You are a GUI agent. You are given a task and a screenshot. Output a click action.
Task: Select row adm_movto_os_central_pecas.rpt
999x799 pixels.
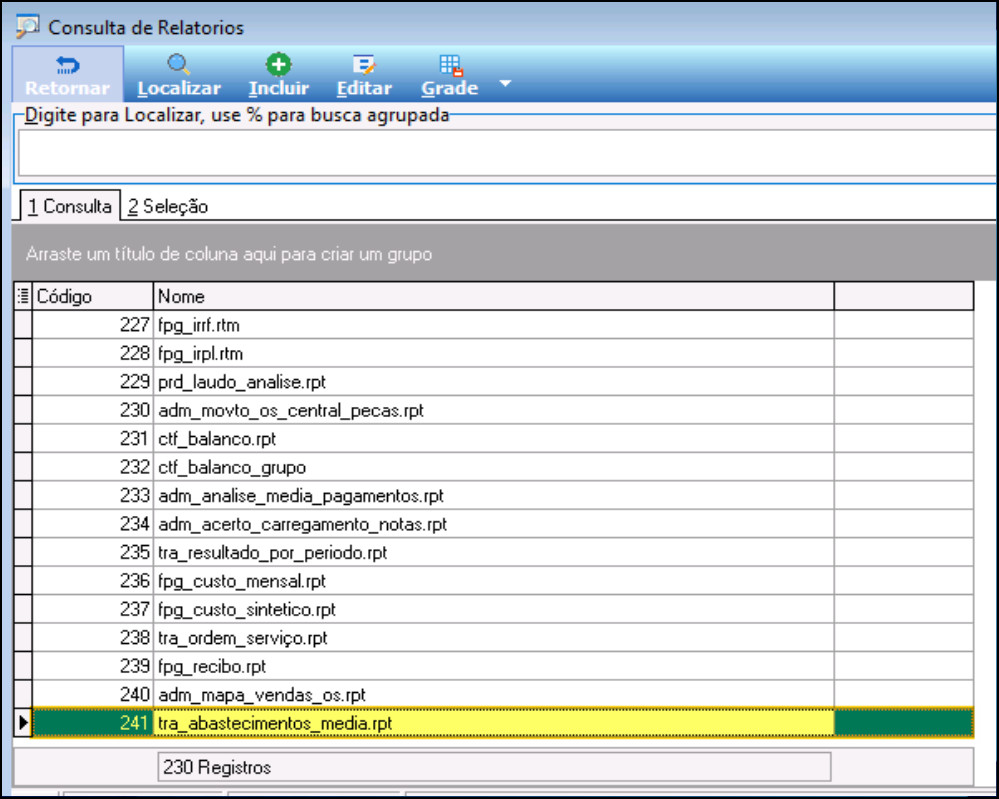(x=494, y=410)
